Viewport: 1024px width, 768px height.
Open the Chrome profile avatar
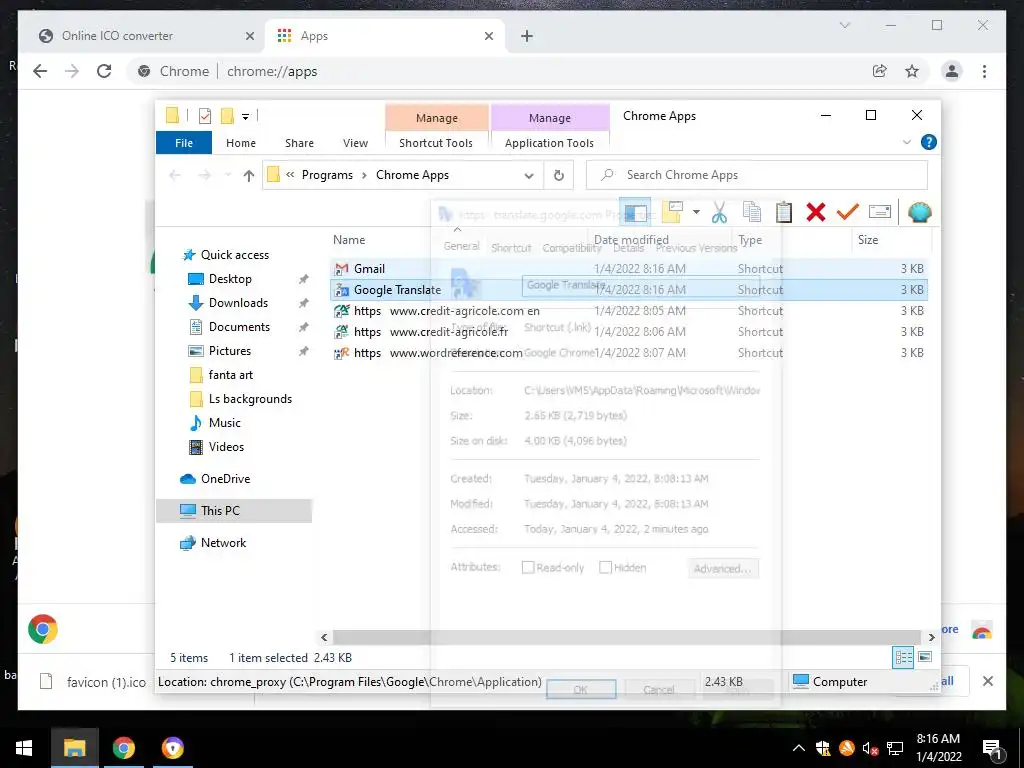[952, 71]
